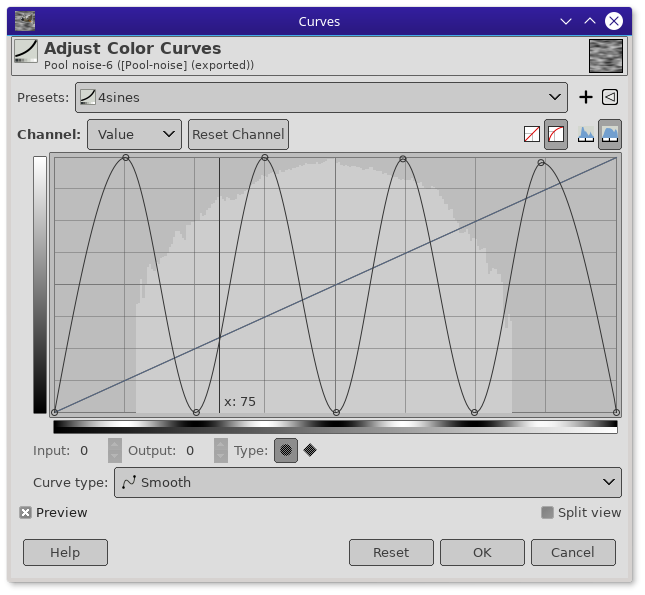
Task: Open the Presets dropdown showing 4sines
Action: click(x=322, y=97)
